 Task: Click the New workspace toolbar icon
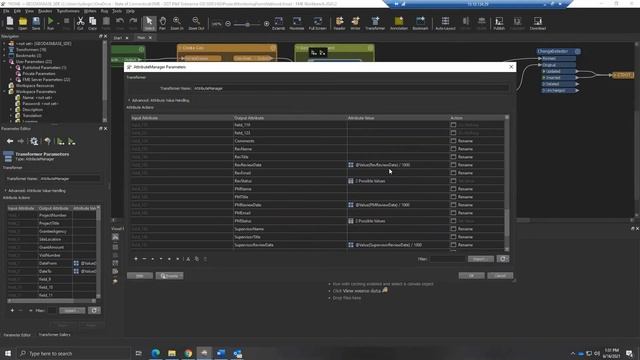(9, 23)
